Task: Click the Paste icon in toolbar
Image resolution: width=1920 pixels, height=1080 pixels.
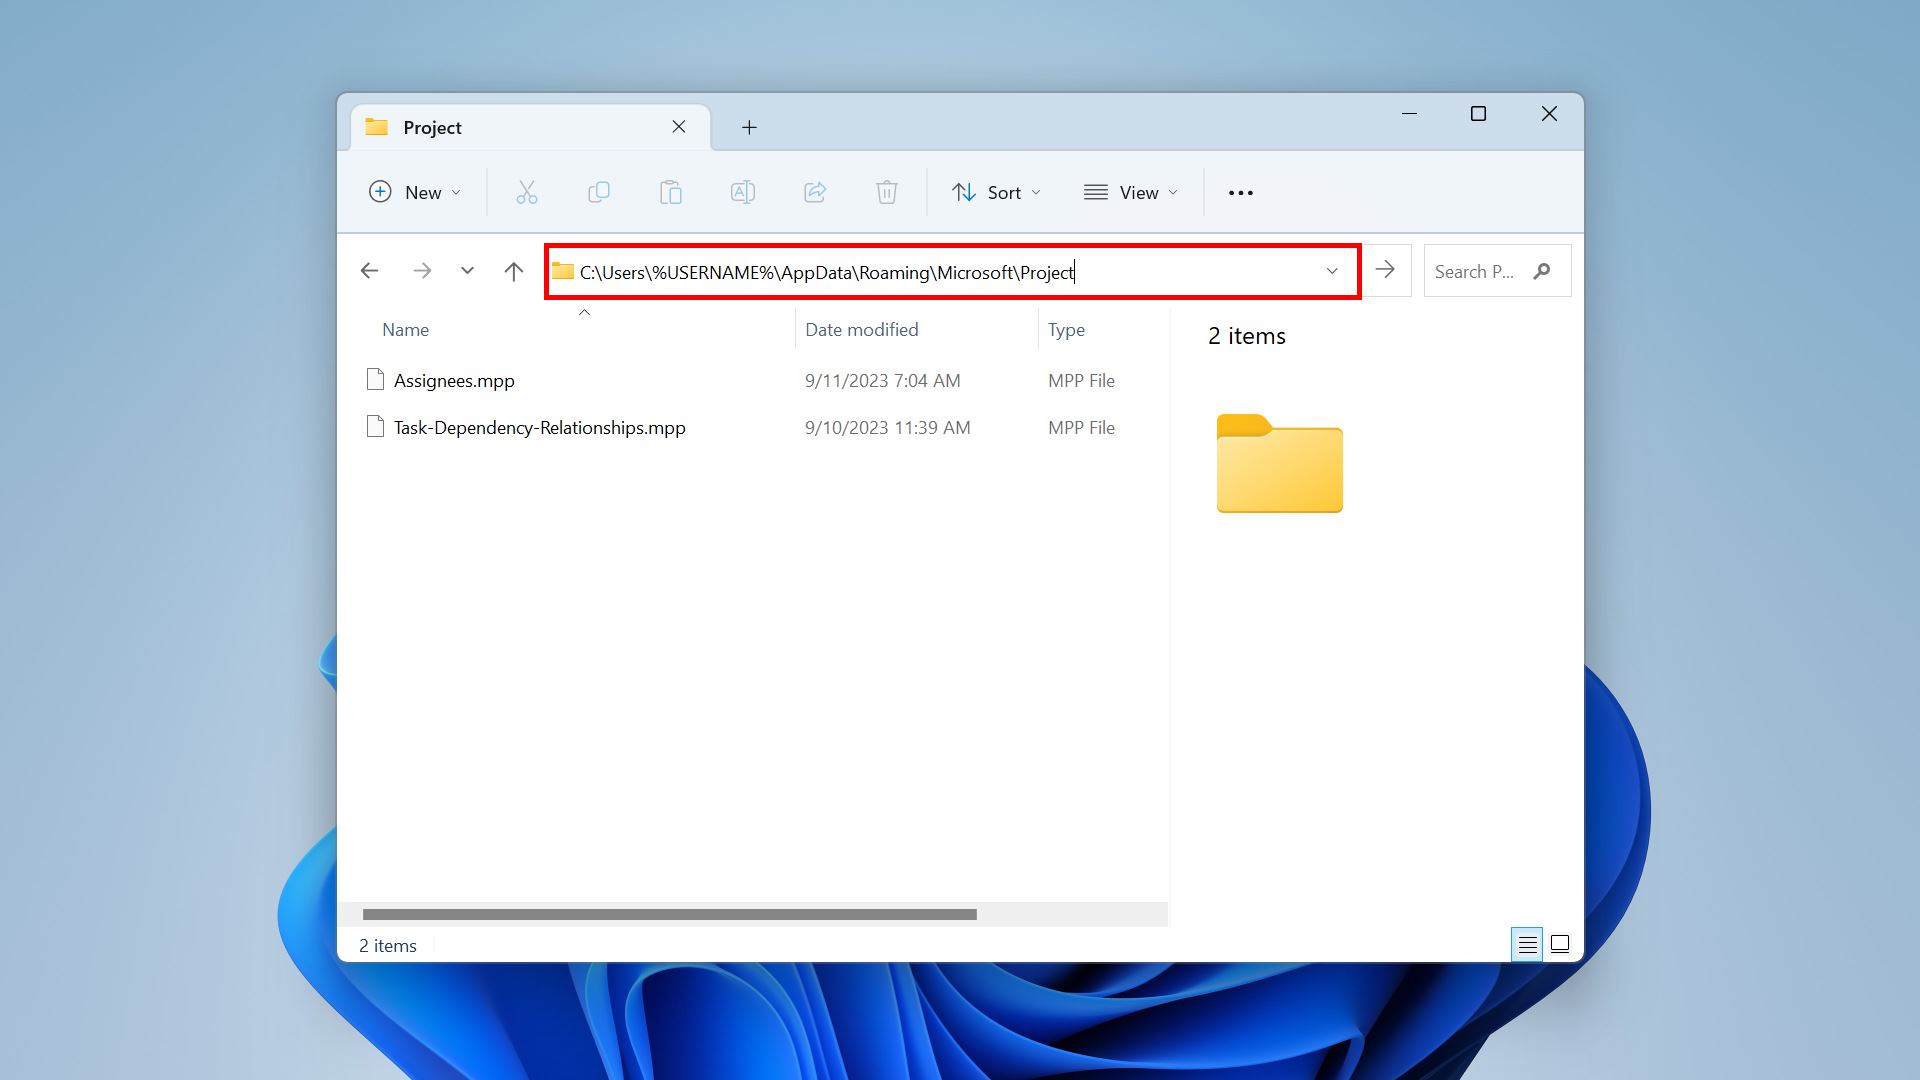Action: click(x=670, y=191)
